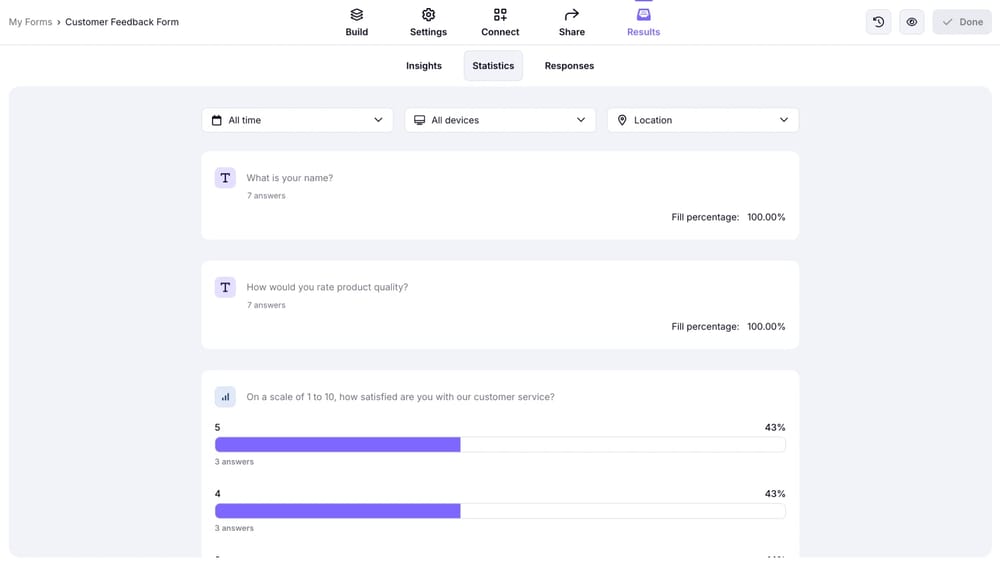The image size is (1000, 566).
Task: Expand the All time date filter
Action: [x=297, y=120]
